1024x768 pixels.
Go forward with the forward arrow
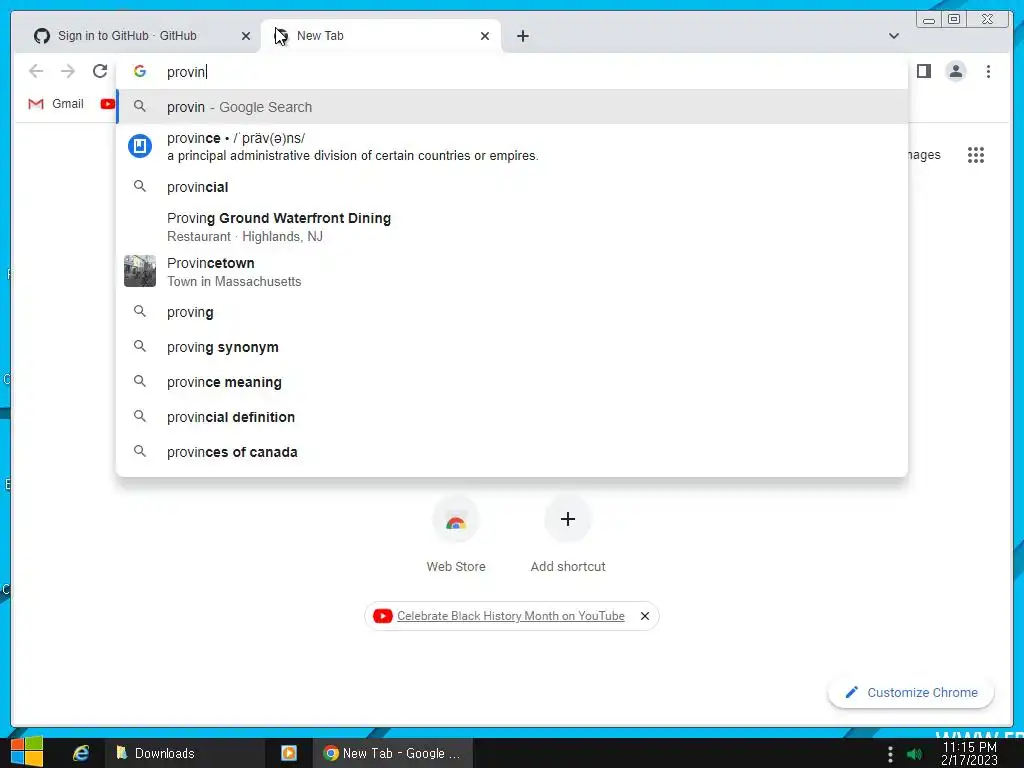(x=68, y=71)
